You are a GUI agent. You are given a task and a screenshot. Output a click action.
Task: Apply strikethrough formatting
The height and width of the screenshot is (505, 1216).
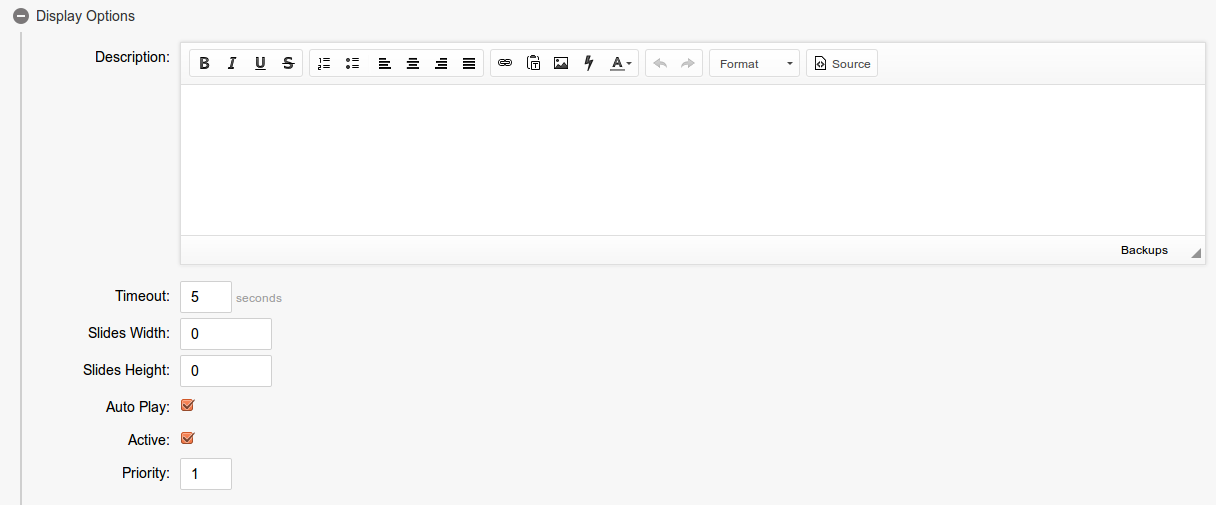[x=288, y=64]
